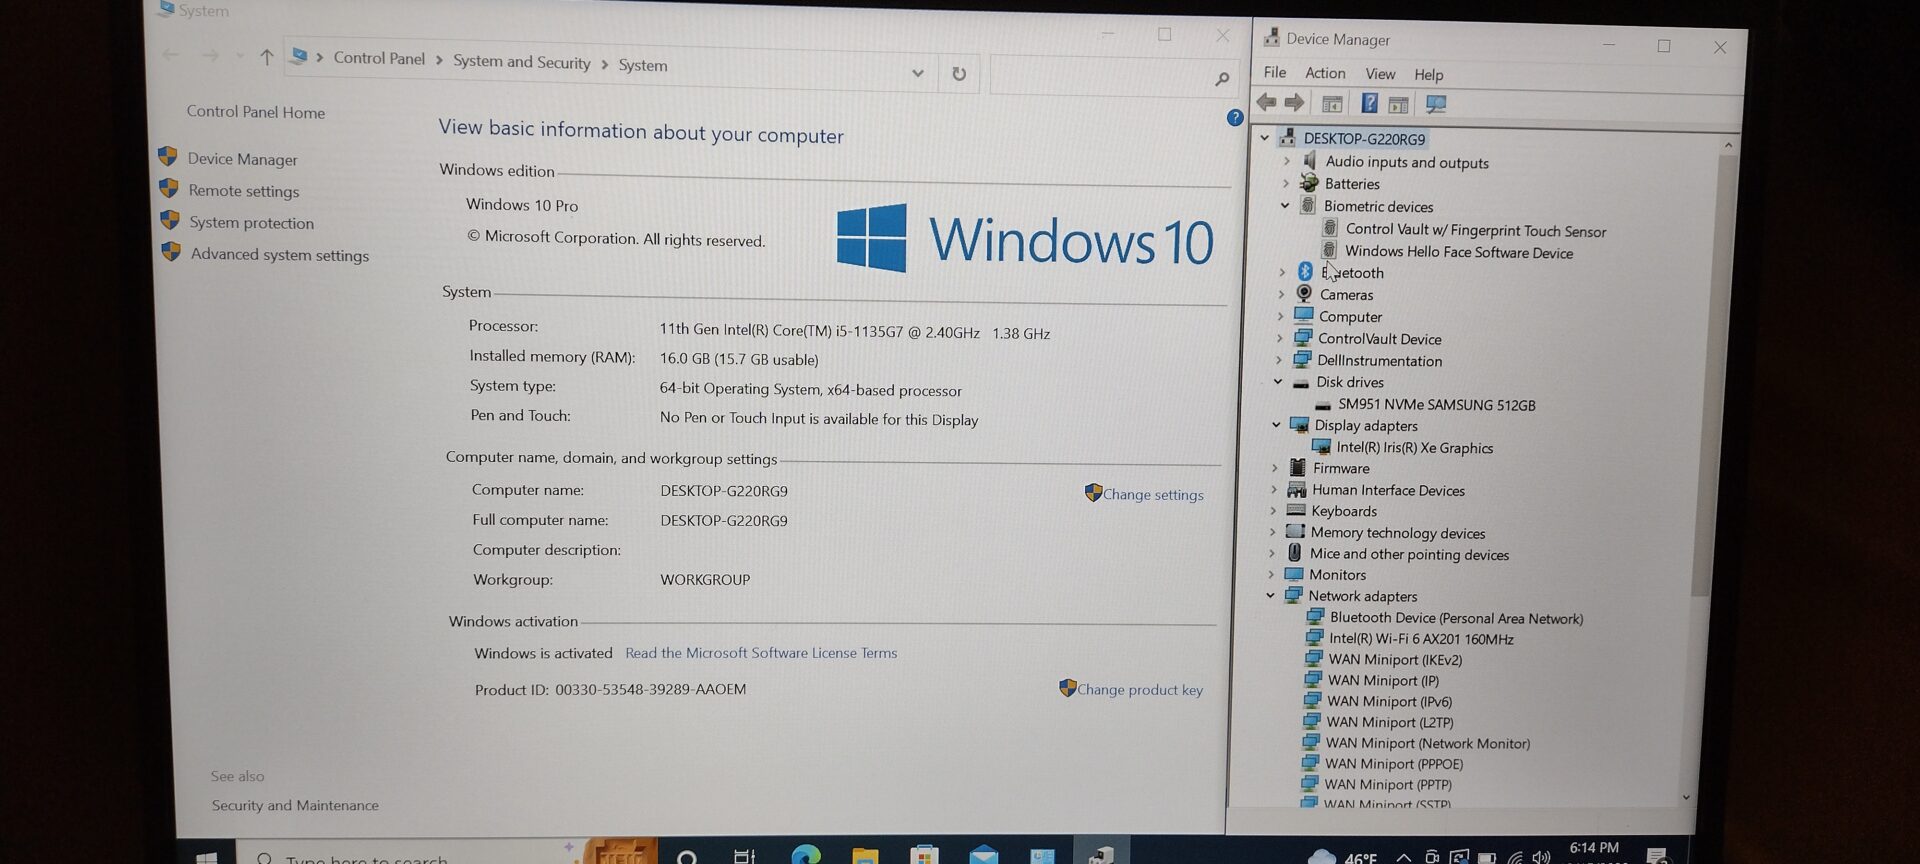Image resolution: width=1920 pixels, height=864 pixels.
Task: Open the Help menu in Device Manager
Action: pyautogui.click(x=1428, y=75)
